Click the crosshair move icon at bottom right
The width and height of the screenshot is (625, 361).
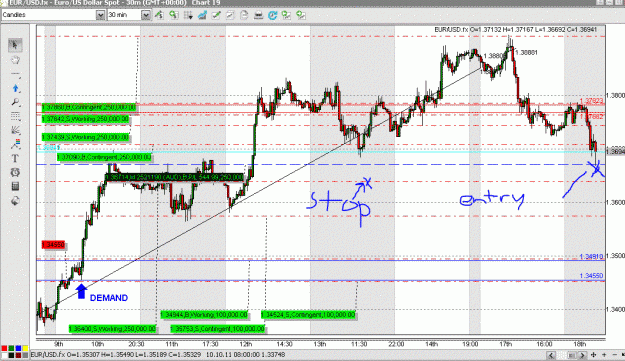594,355
